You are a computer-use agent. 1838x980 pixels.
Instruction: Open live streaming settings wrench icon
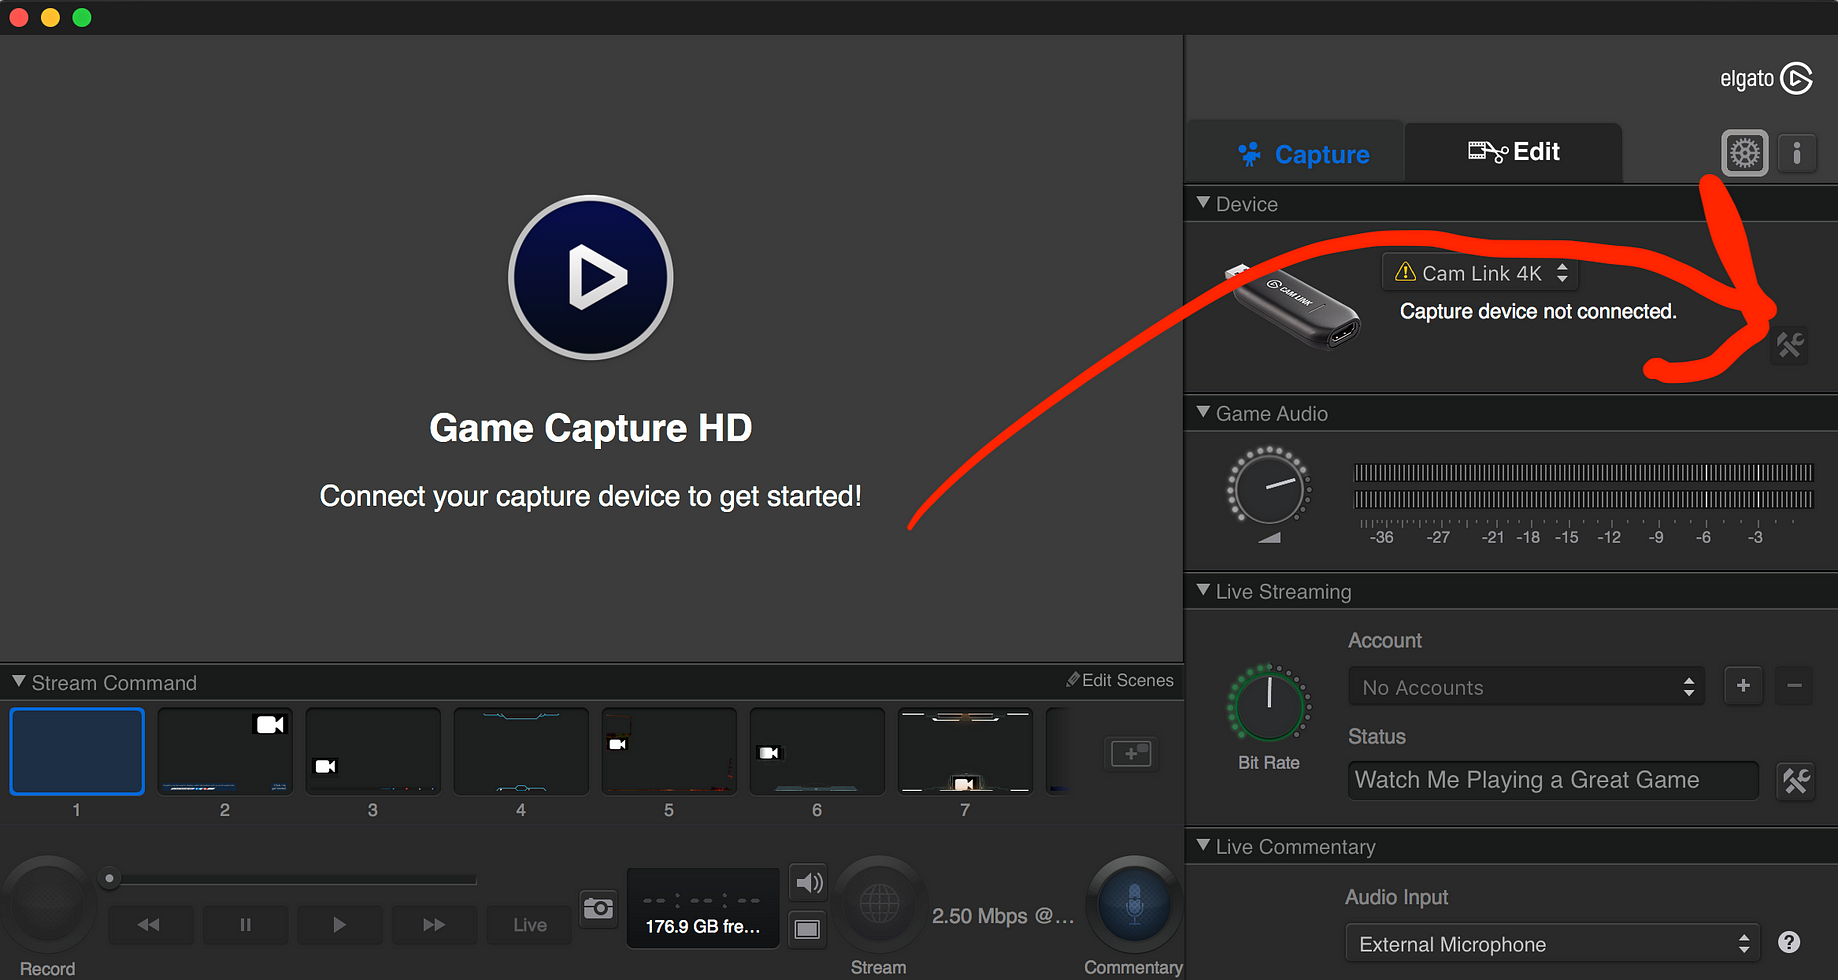1796,780
